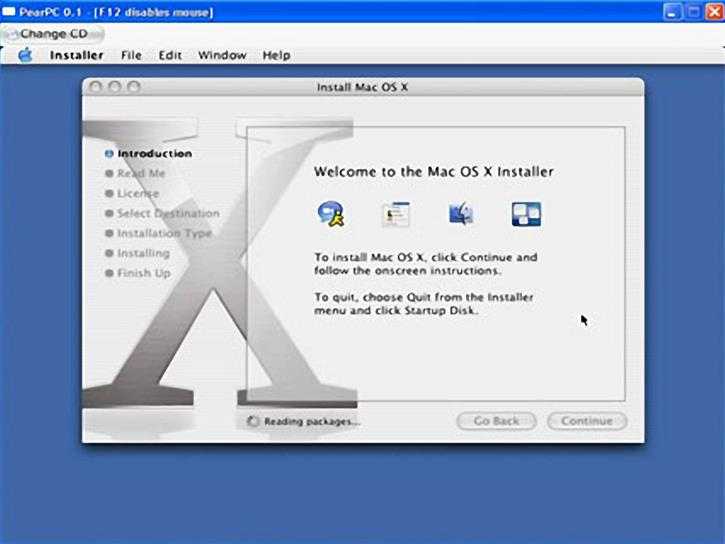
Task: Maximize the PearPC window
Action: click(x=694, y=12)
